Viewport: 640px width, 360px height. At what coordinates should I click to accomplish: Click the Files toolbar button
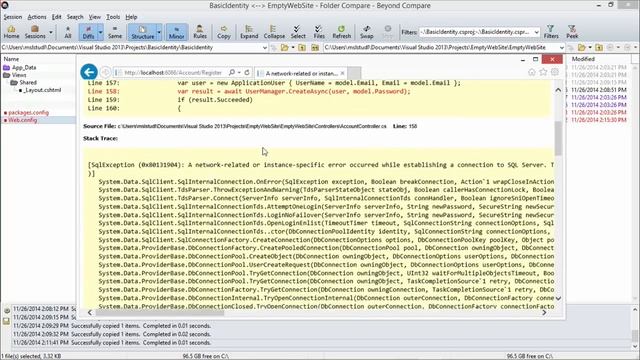[x=319, y=32]
